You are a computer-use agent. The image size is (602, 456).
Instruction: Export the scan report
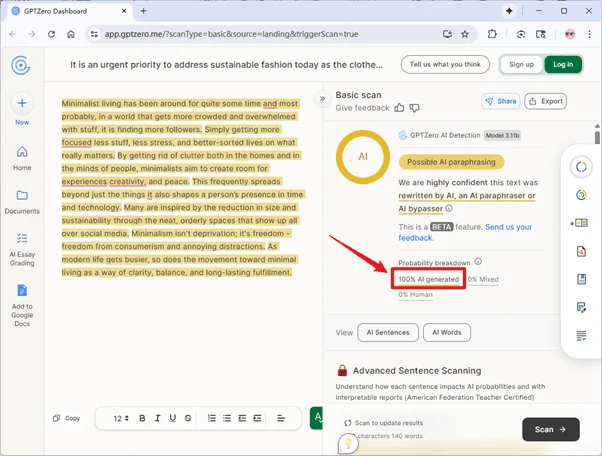click(x=545, y=101)
